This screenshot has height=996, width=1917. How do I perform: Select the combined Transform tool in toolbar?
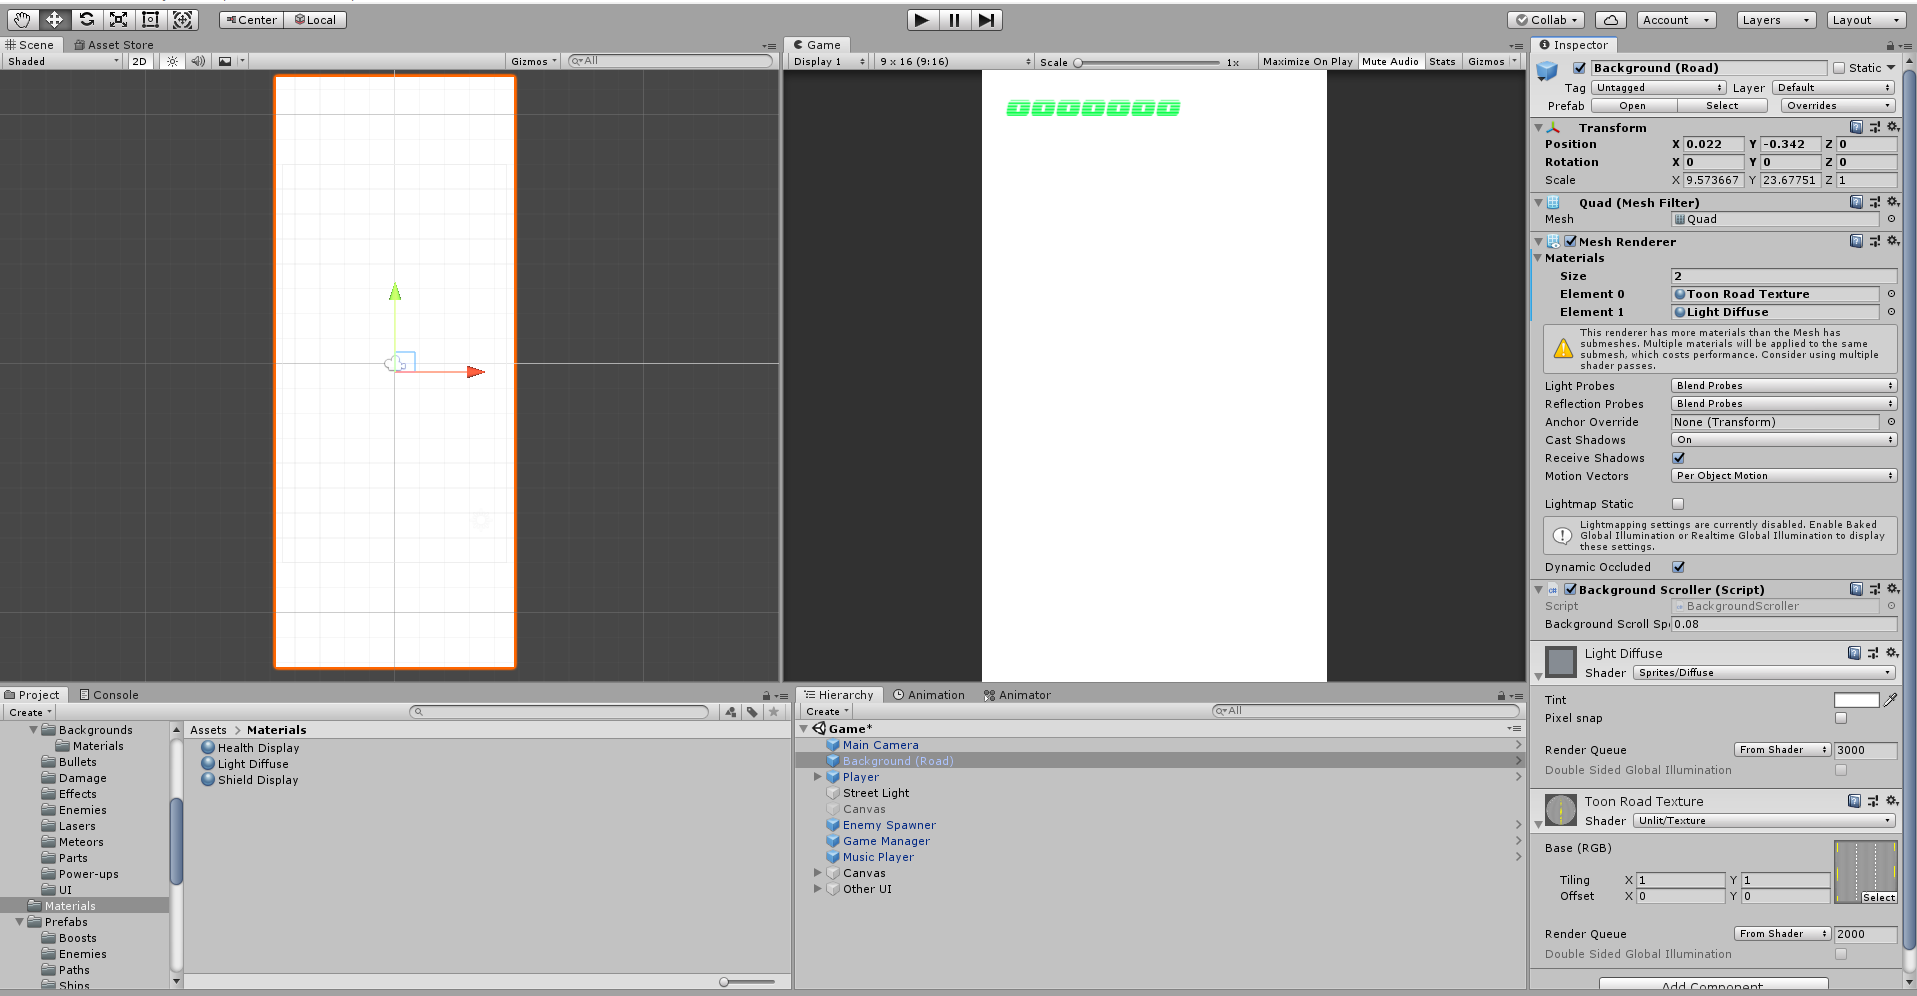click(x=182, y=19)
